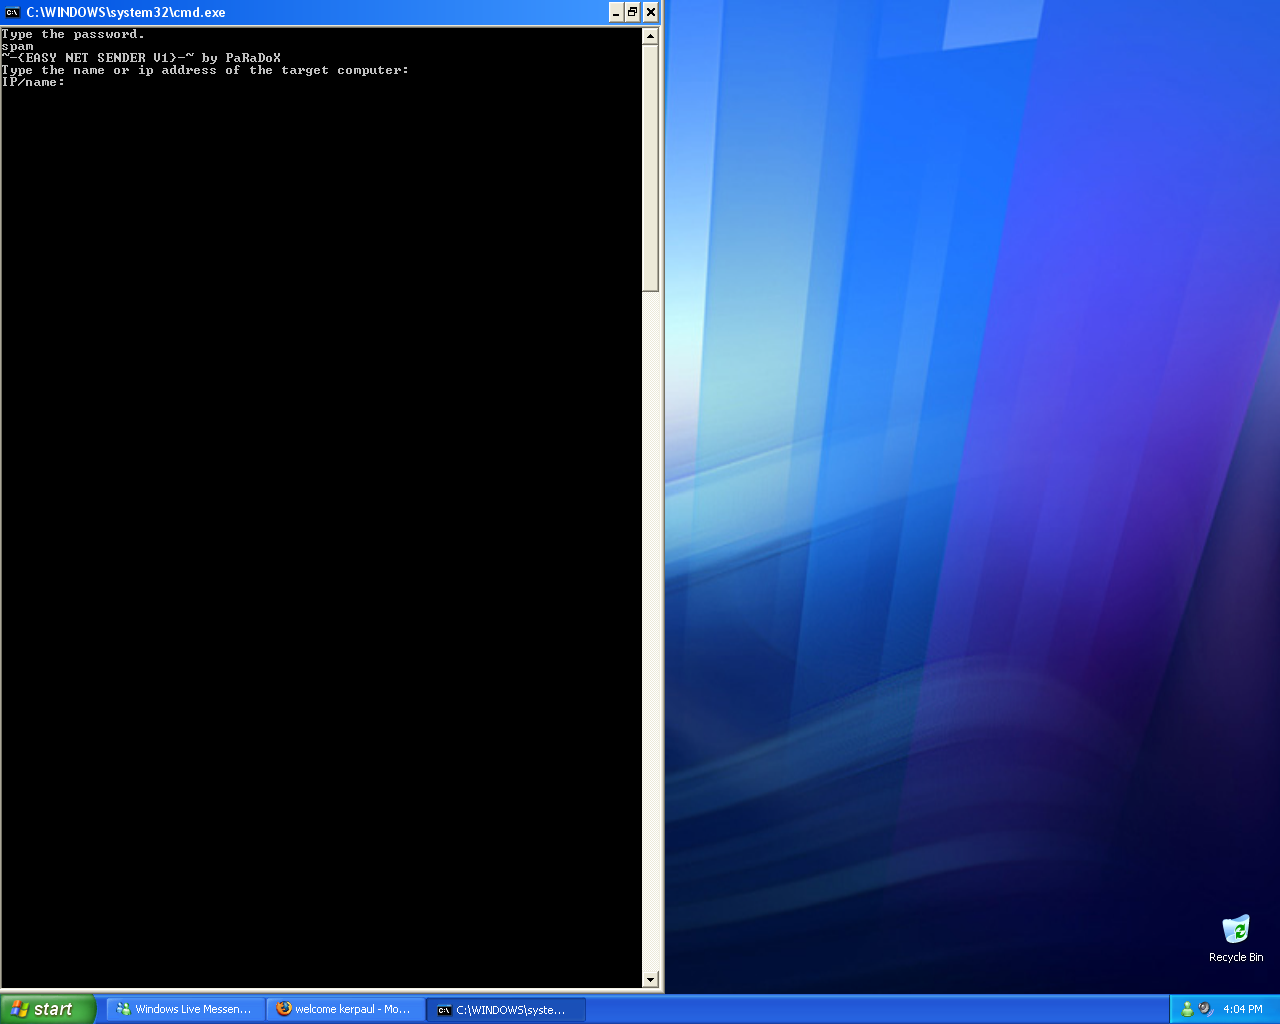The height and width of the screenshot is (1024, 1280).
Task: Switch to the welcome kerpaul Firefox window
Action: [345, 1009]
